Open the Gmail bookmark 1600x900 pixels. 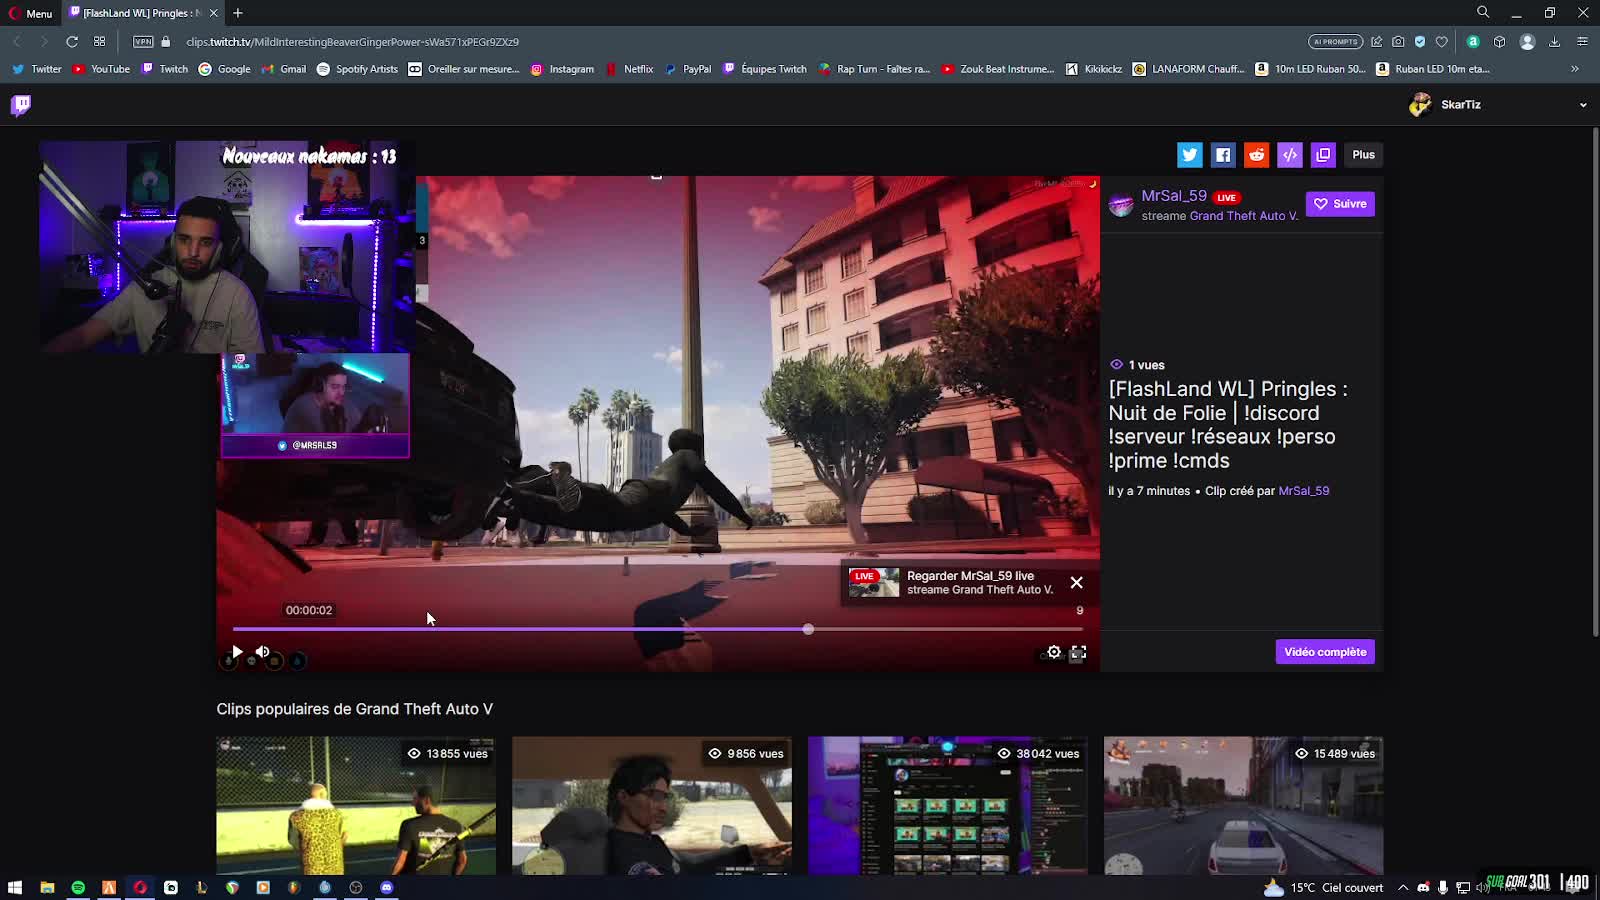coord(284,69)
